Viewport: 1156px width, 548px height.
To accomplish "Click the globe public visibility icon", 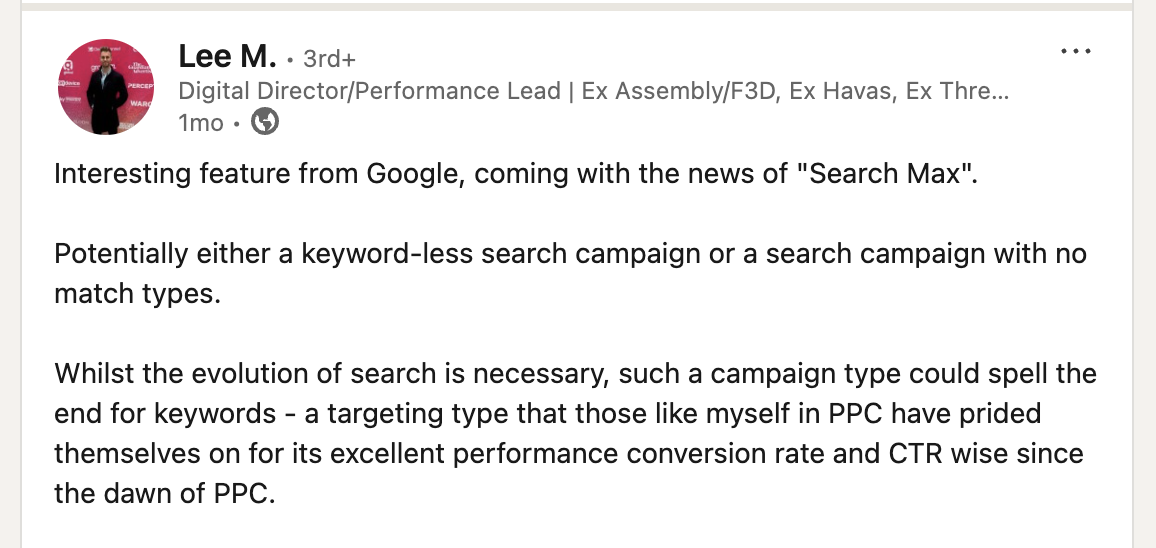I will 265,122.
